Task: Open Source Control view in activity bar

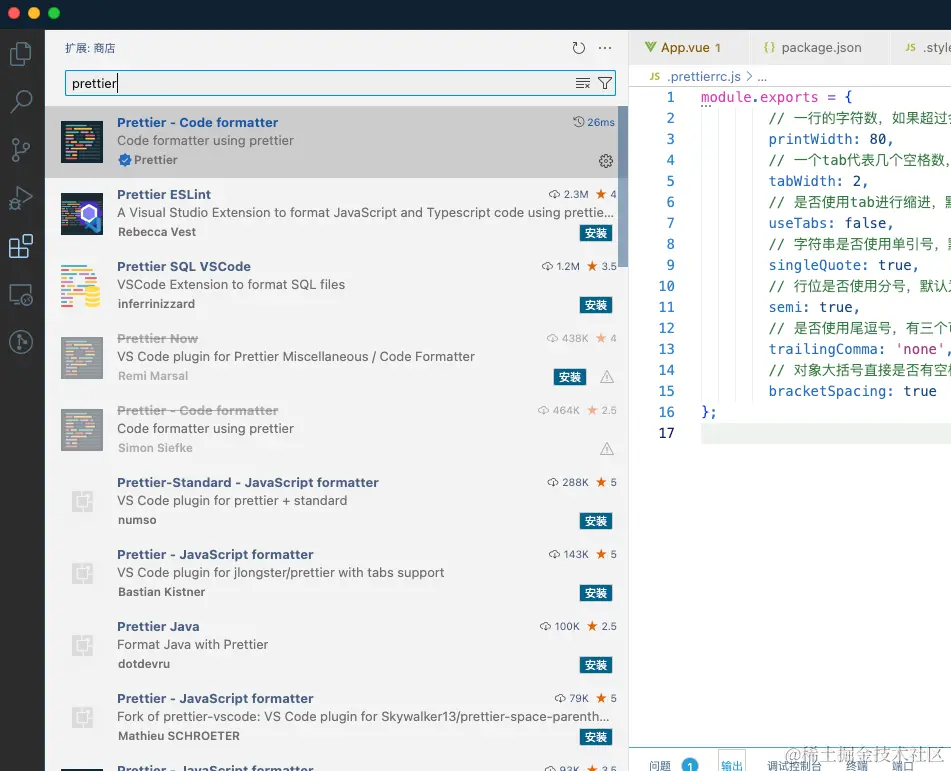Action: point(21,149)
